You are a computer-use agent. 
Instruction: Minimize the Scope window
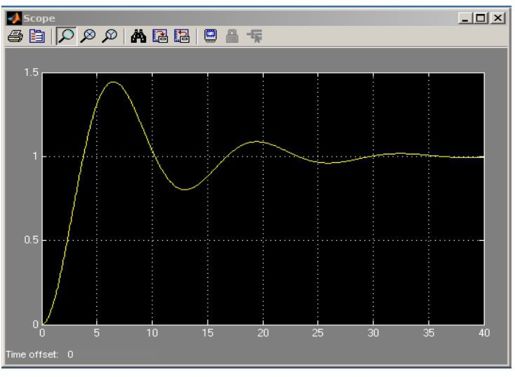[465, 18]
